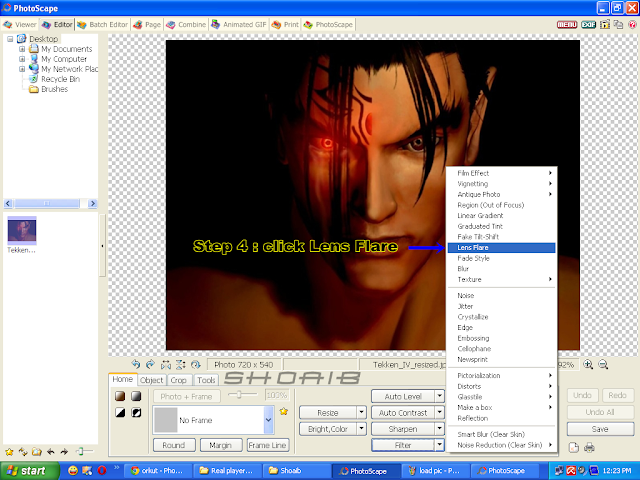Viewport: 640px width, 480px height.
Task: Click the arbitrary rotate circular icon
Action: coord(196,364)
